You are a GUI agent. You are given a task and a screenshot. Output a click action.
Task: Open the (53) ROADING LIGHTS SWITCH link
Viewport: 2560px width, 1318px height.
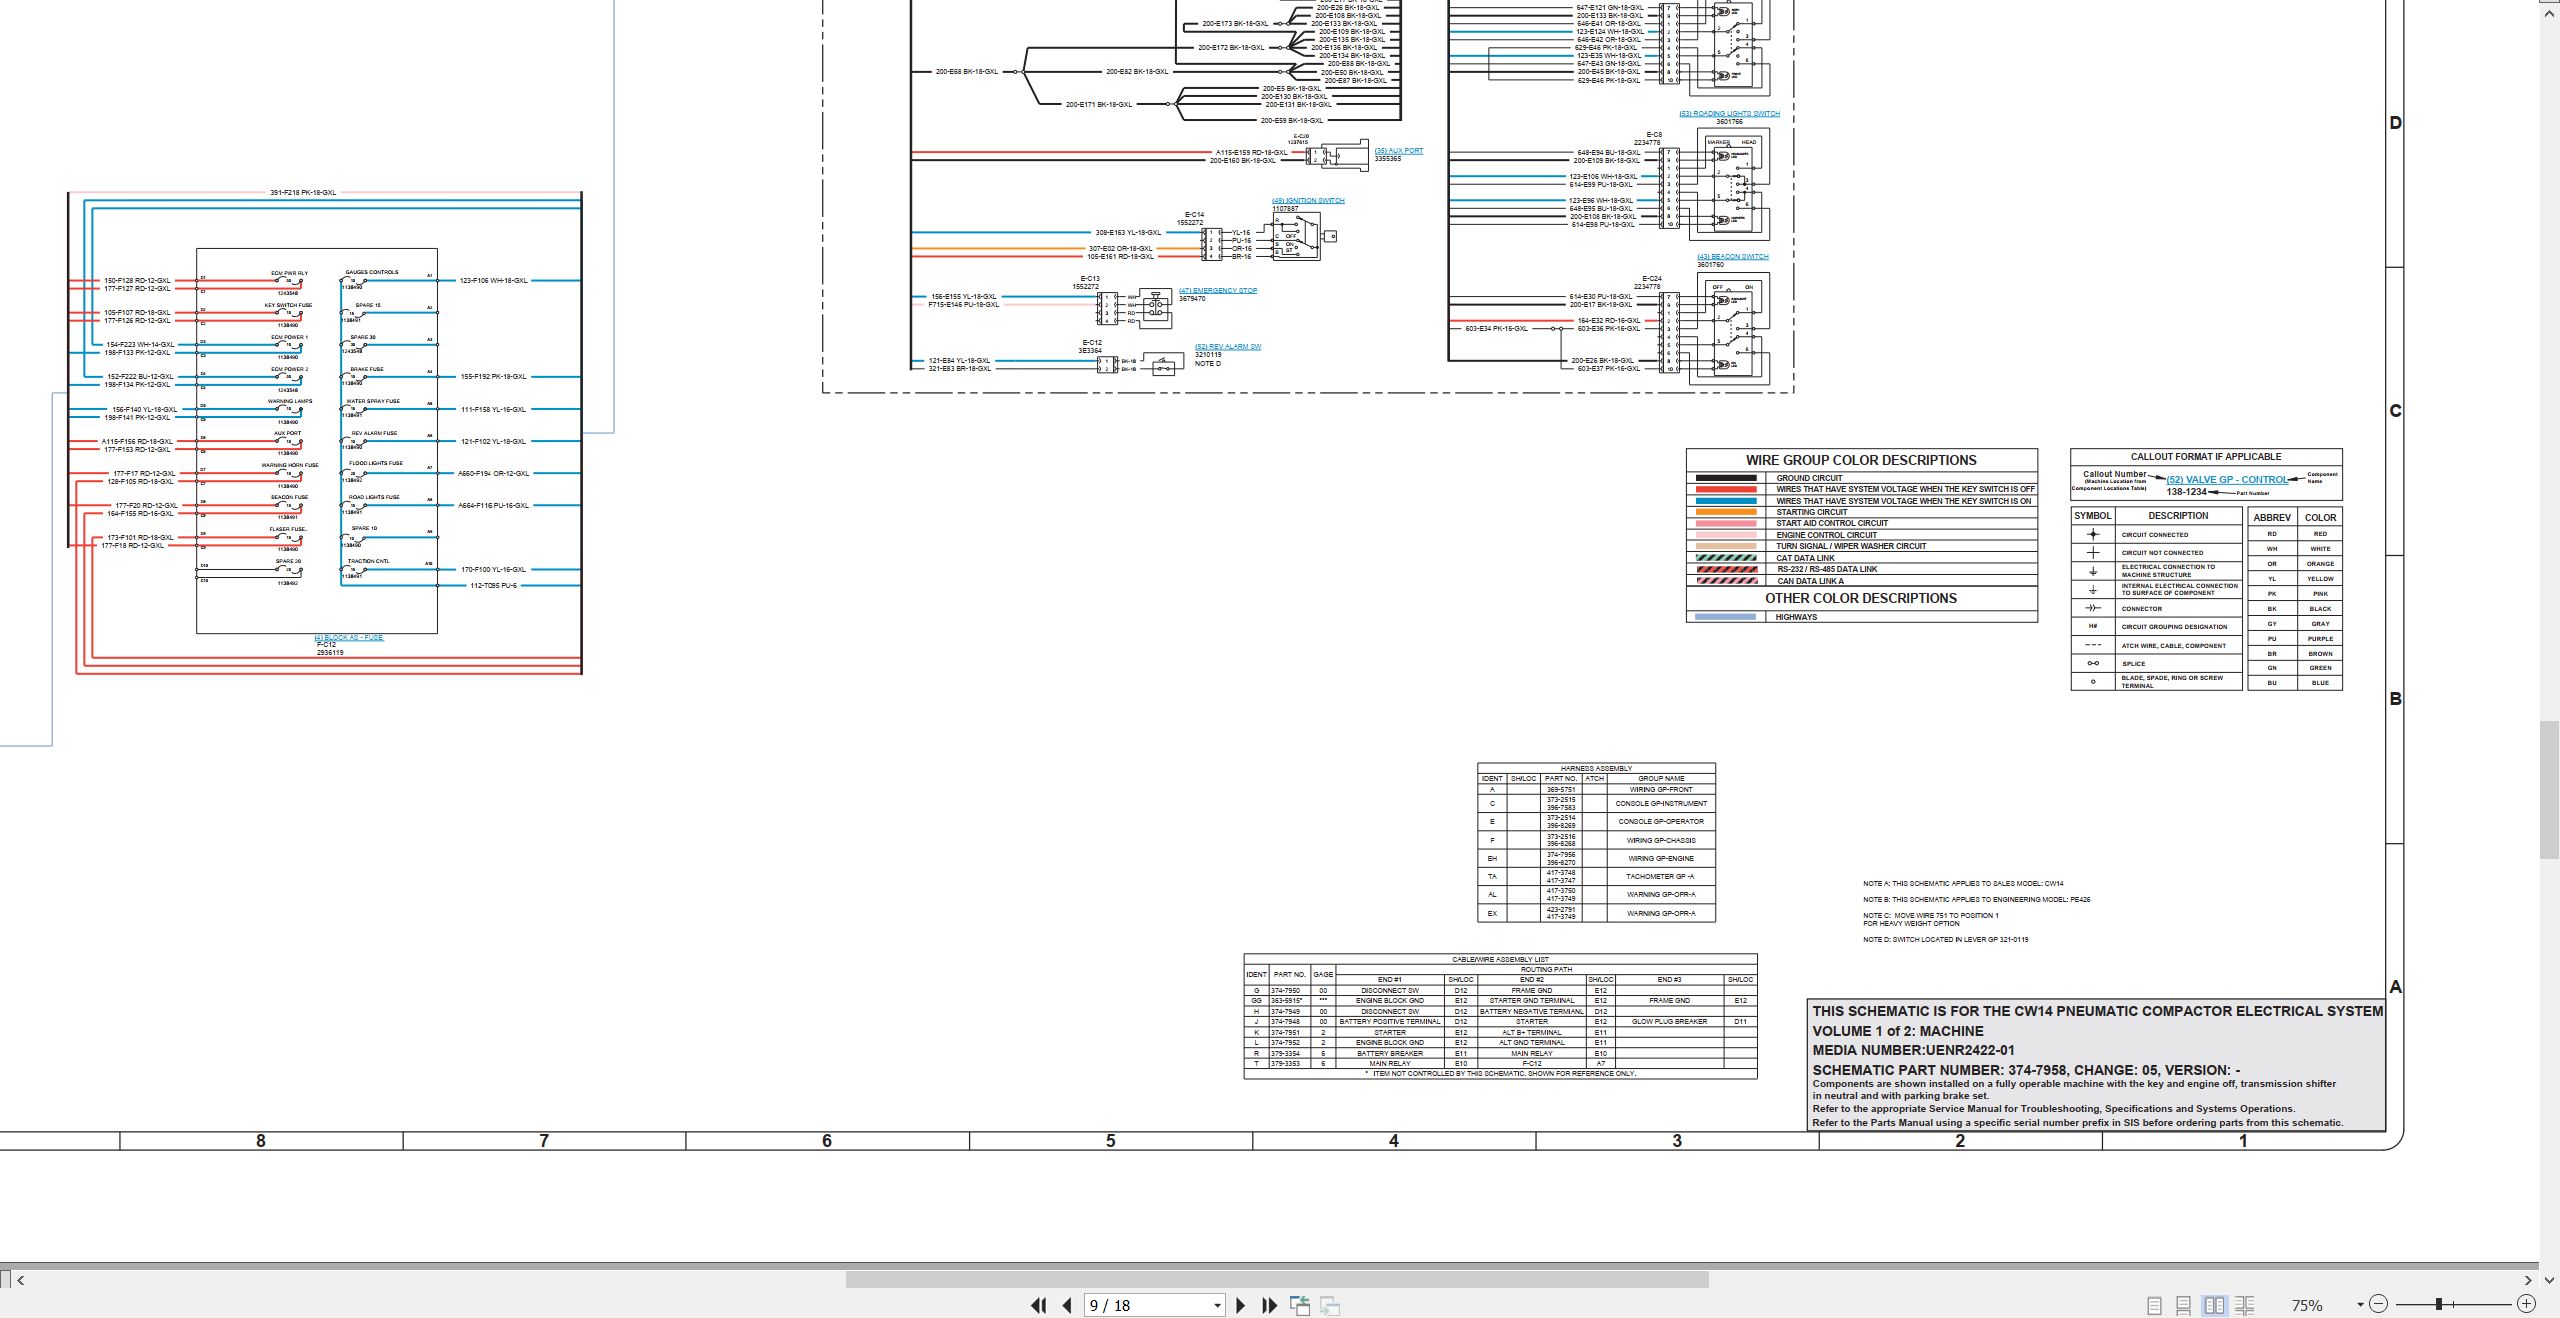(x=1729, y=114)
